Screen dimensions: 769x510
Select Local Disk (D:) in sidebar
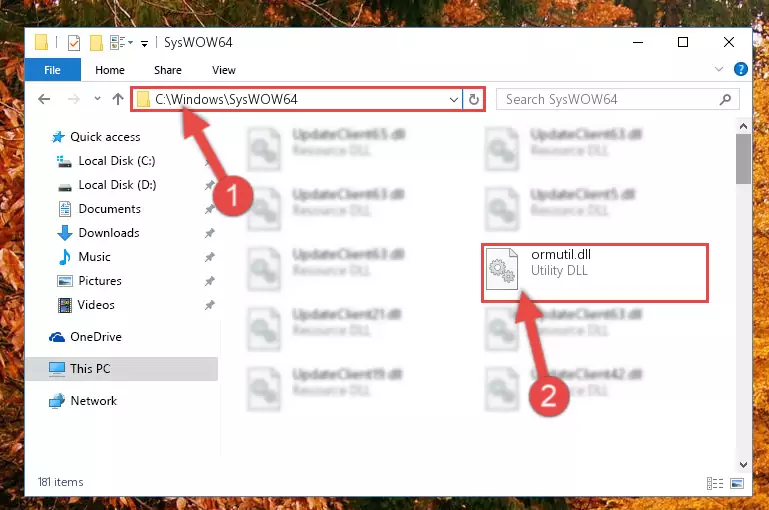click(x=117, y=185)
